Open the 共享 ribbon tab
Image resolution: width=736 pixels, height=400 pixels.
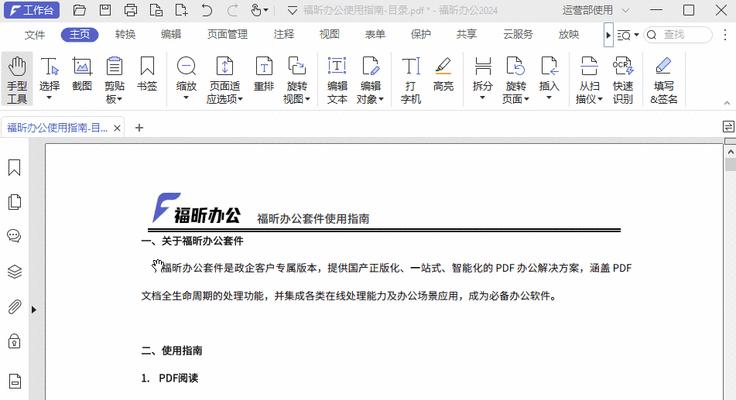point(466,34)
